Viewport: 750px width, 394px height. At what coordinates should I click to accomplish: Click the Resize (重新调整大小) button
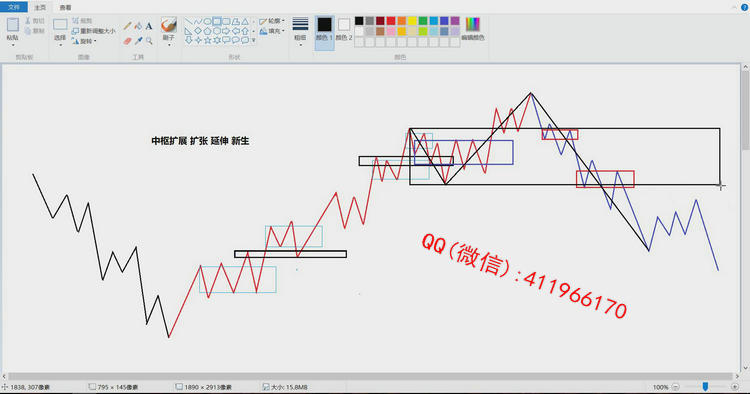point(94,31)
